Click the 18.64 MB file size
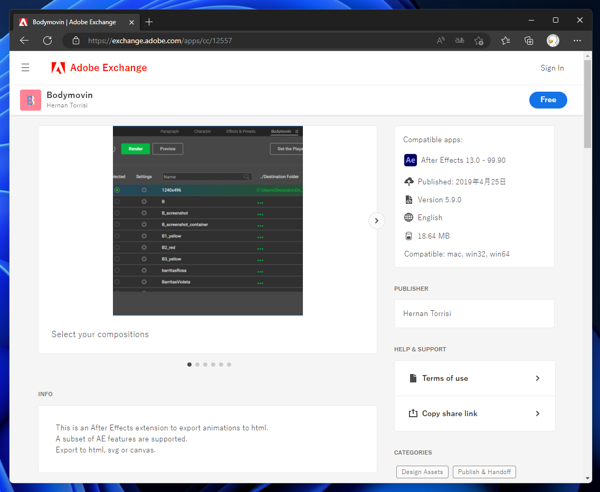600x492 pixels. pyautogui.click(x=434, y=236)
